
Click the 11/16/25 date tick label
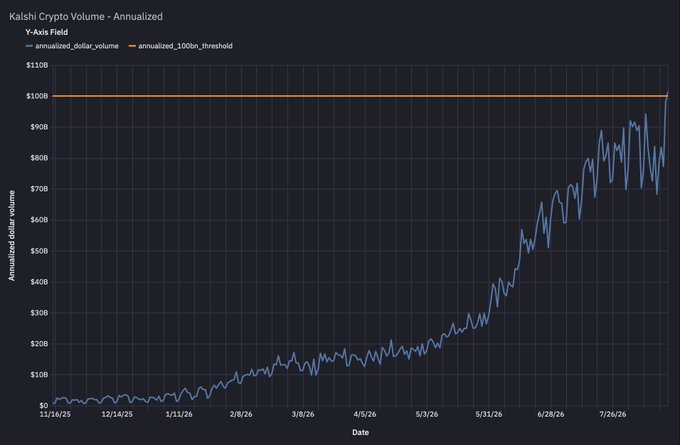tap(55, 414)
